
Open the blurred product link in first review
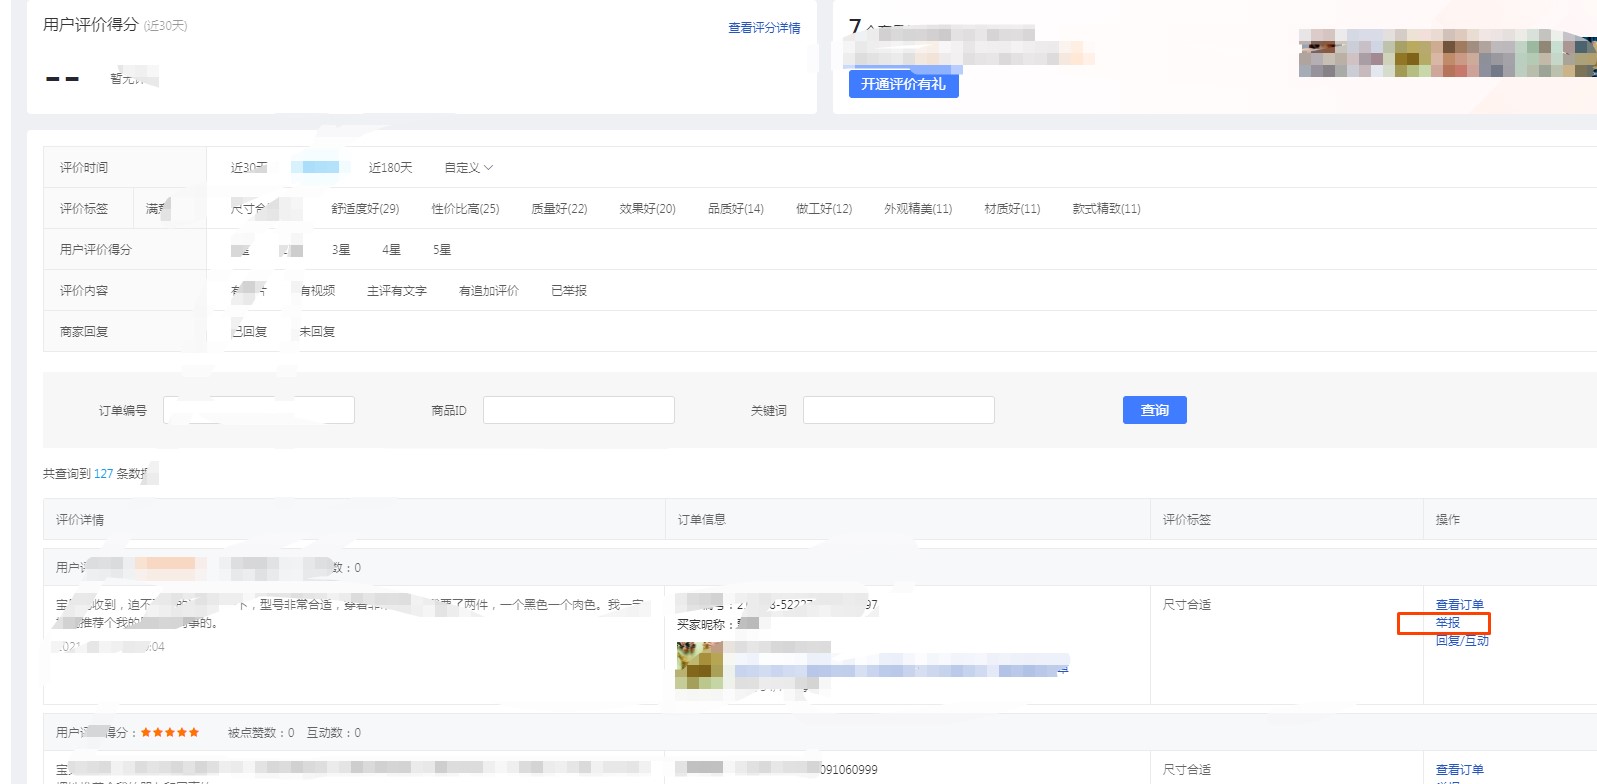coord(901,670)
